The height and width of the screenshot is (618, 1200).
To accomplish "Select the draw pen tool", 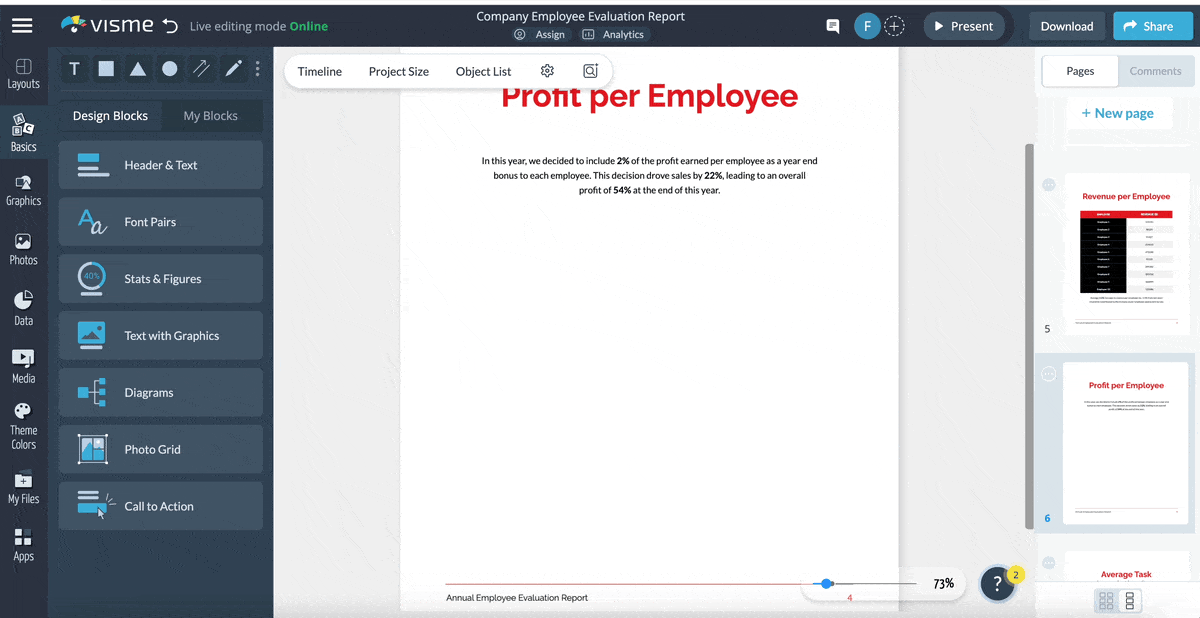I will [x=233, y=68].
